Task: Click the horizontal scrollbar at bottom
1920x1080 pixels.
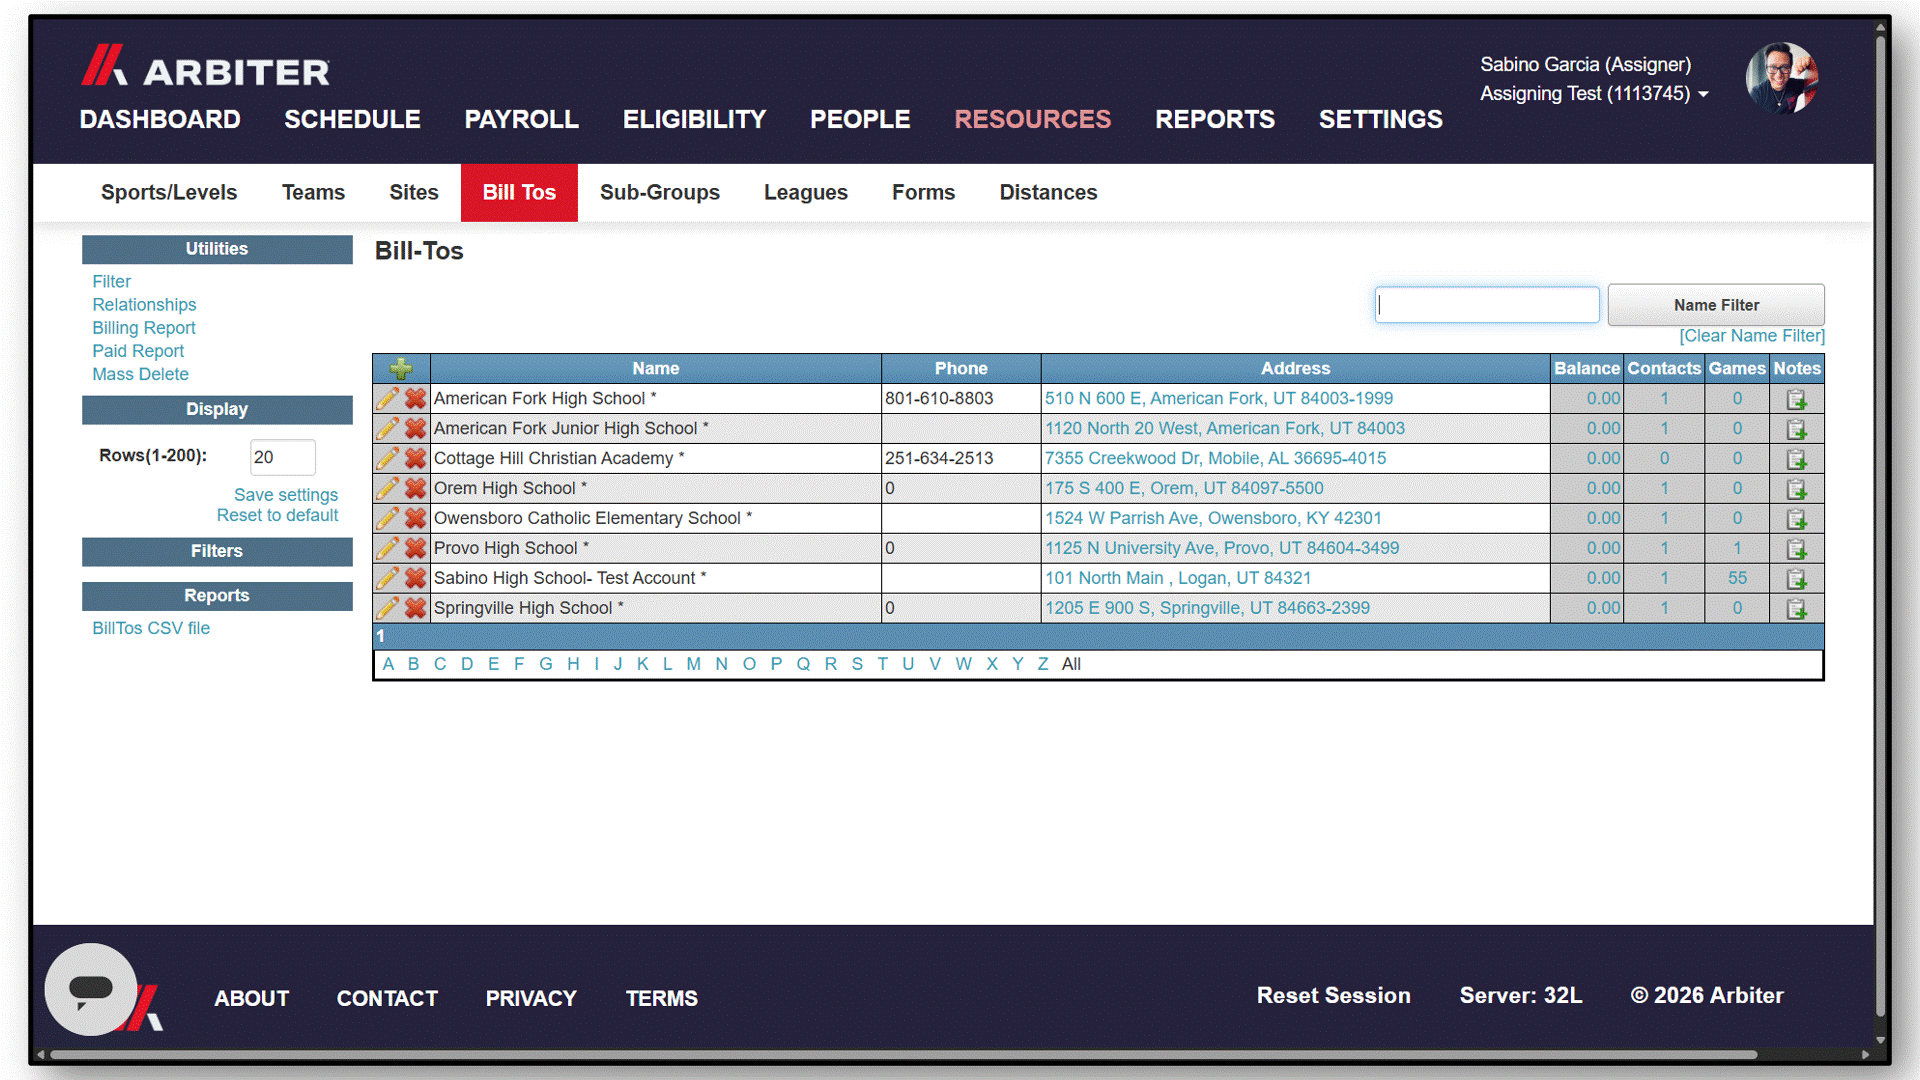Action: click(x=903, y=1054)
